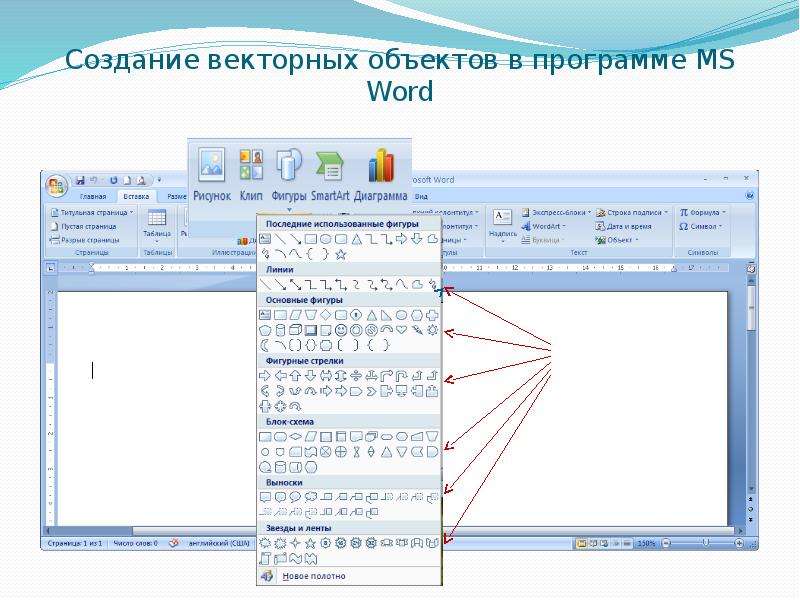800x600 pixels.
Task: Choose the sun shape in Основные фигуры
Action: (x=433, y=330)
